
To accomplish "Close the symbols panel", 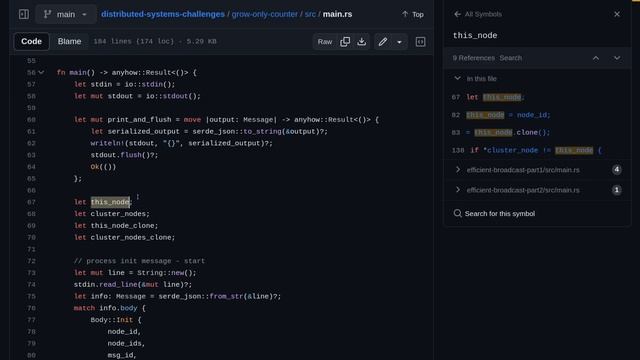I will pyautogui.click(x=617, y=14).
